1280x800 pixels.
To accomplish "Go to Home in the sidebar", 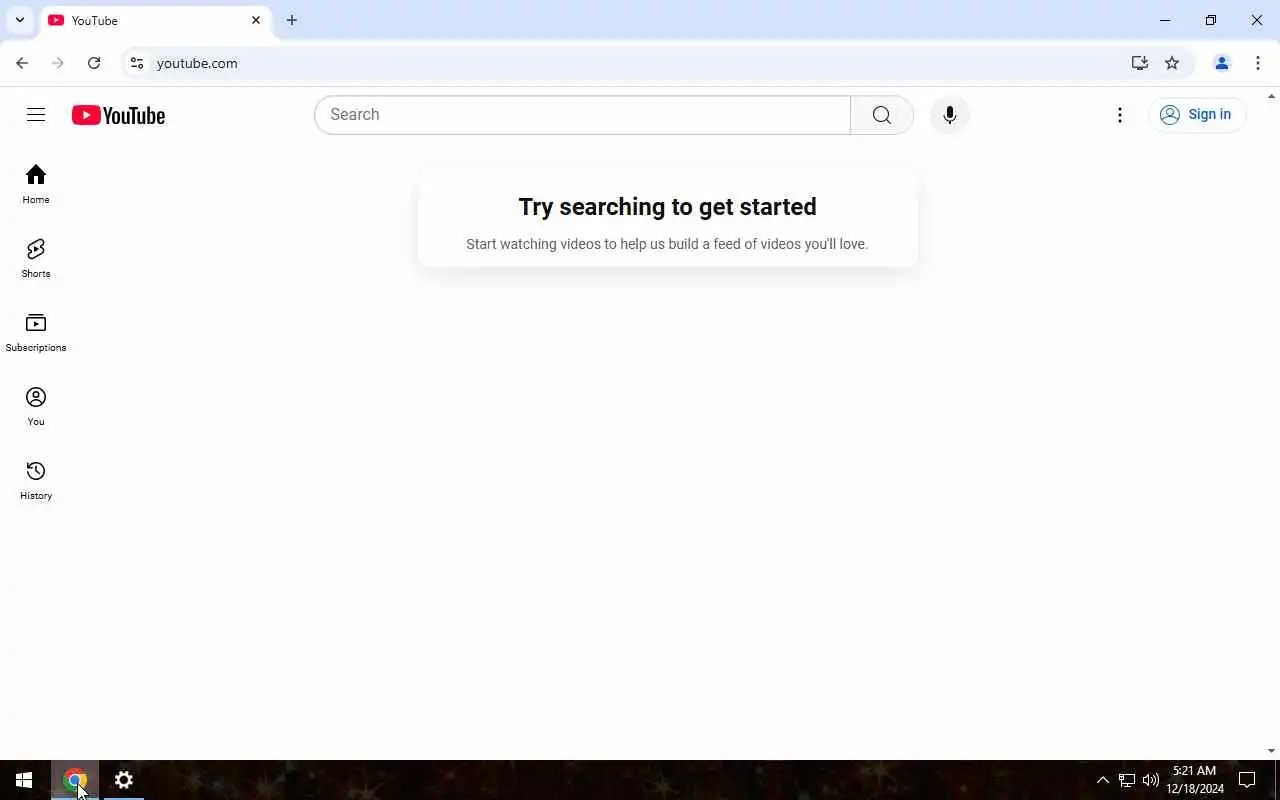I will 36,184.
